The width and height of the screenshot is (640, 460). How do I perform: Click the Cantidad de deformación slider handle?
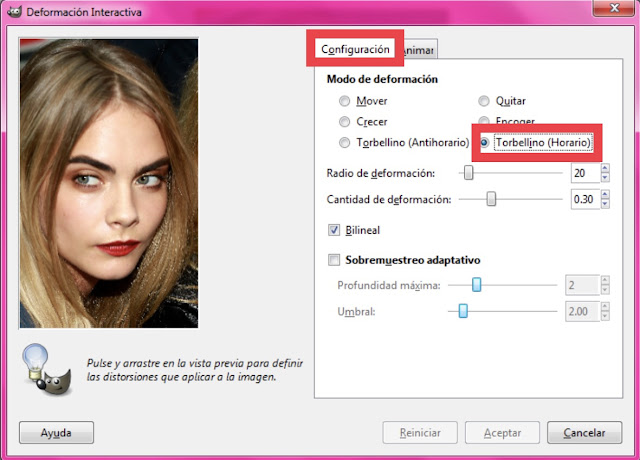[x=491, y=199]
